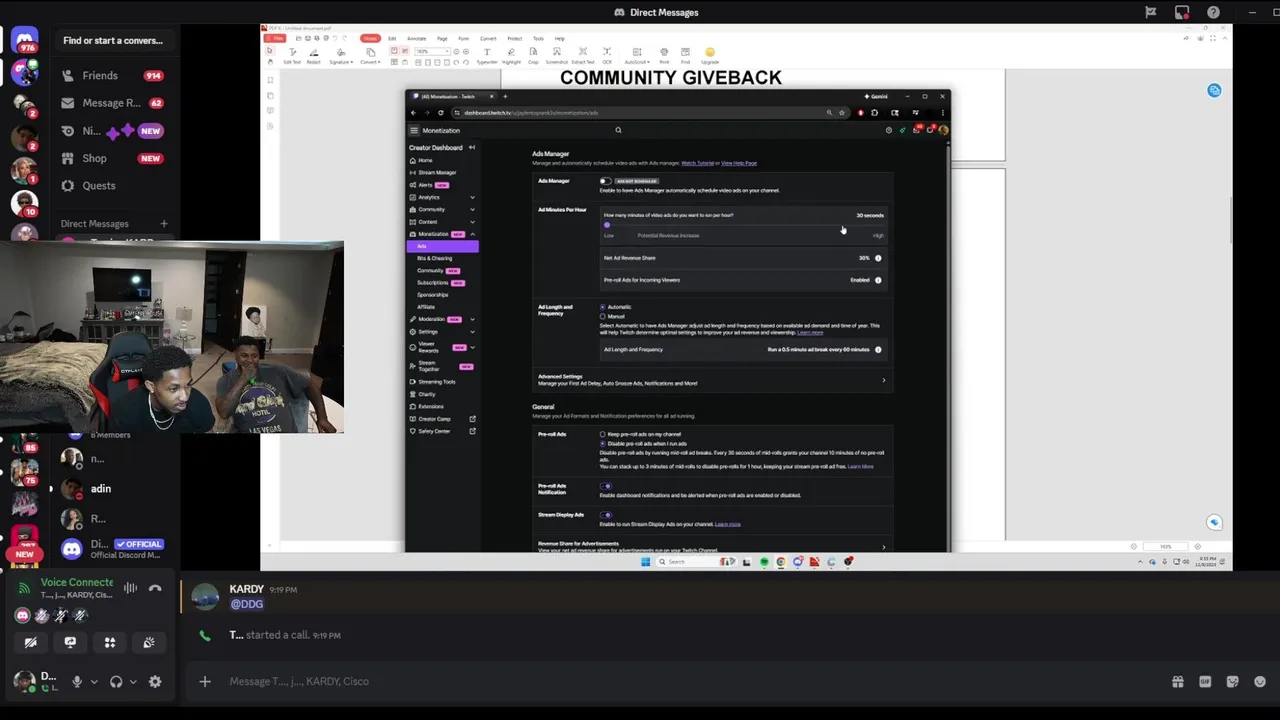Select Keep pre-roll ads on my channel
This screenshot has width=1280, height=720.
pyautogui.click(x=603, y=434)
